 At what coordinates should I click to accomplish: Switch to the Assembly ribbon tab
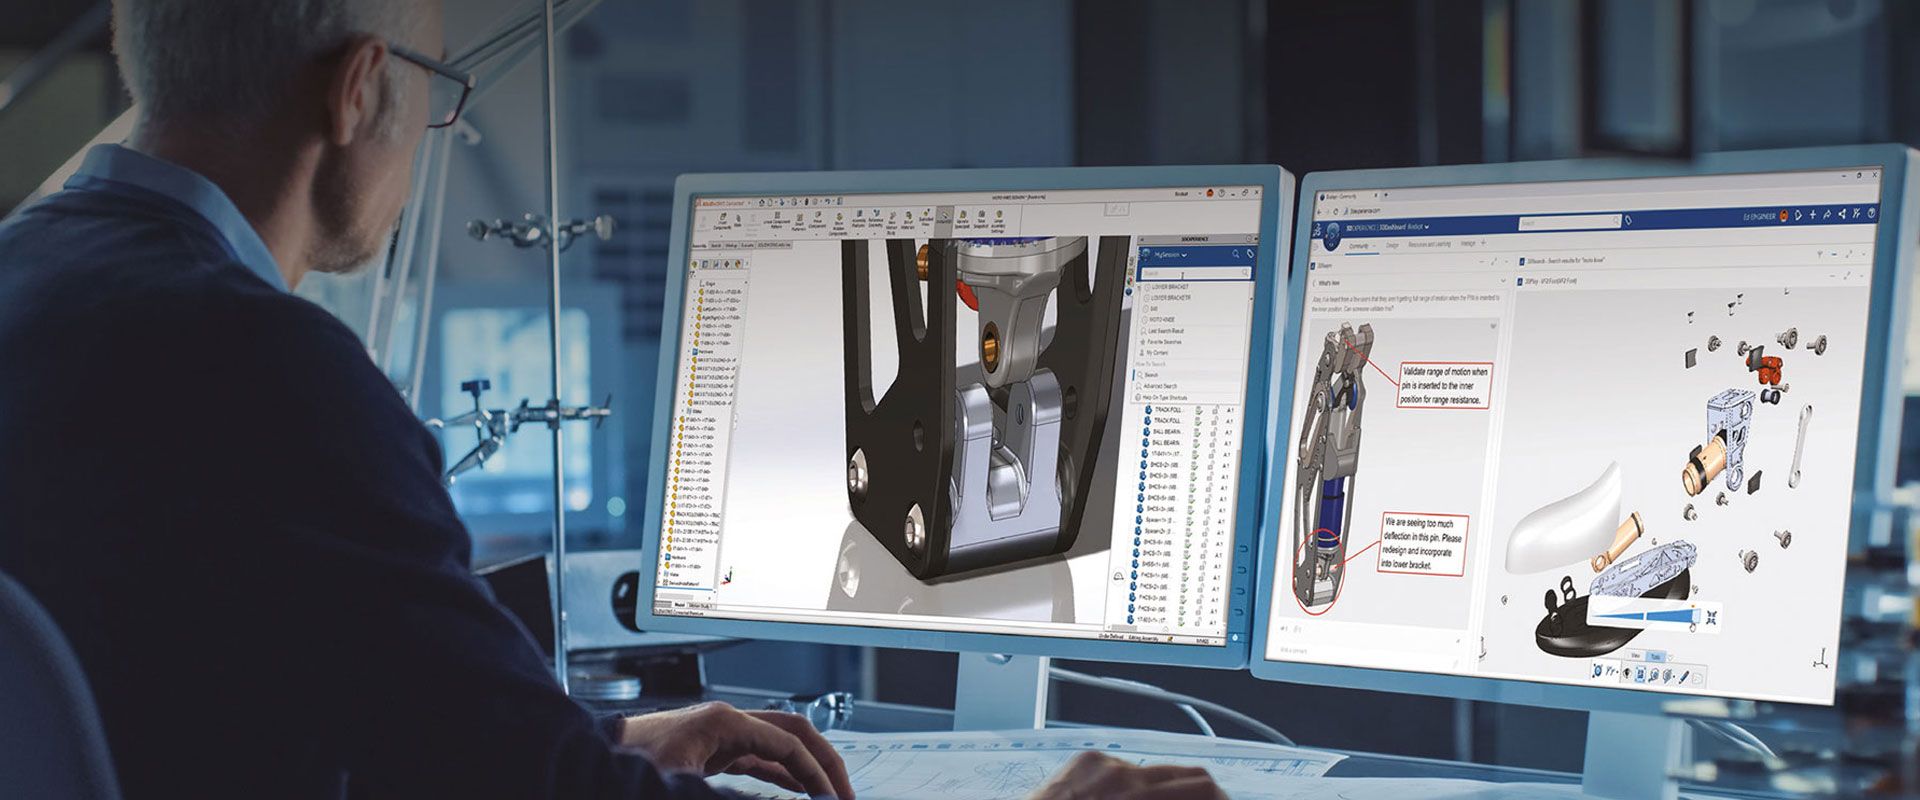[x=700, y=245]
